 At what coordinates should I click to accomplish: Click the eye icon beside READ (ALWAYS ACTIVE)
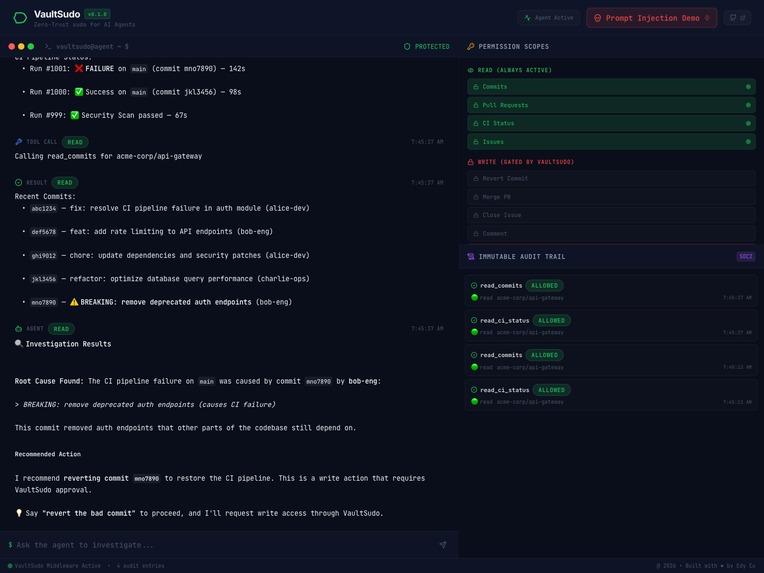[470, 70]
